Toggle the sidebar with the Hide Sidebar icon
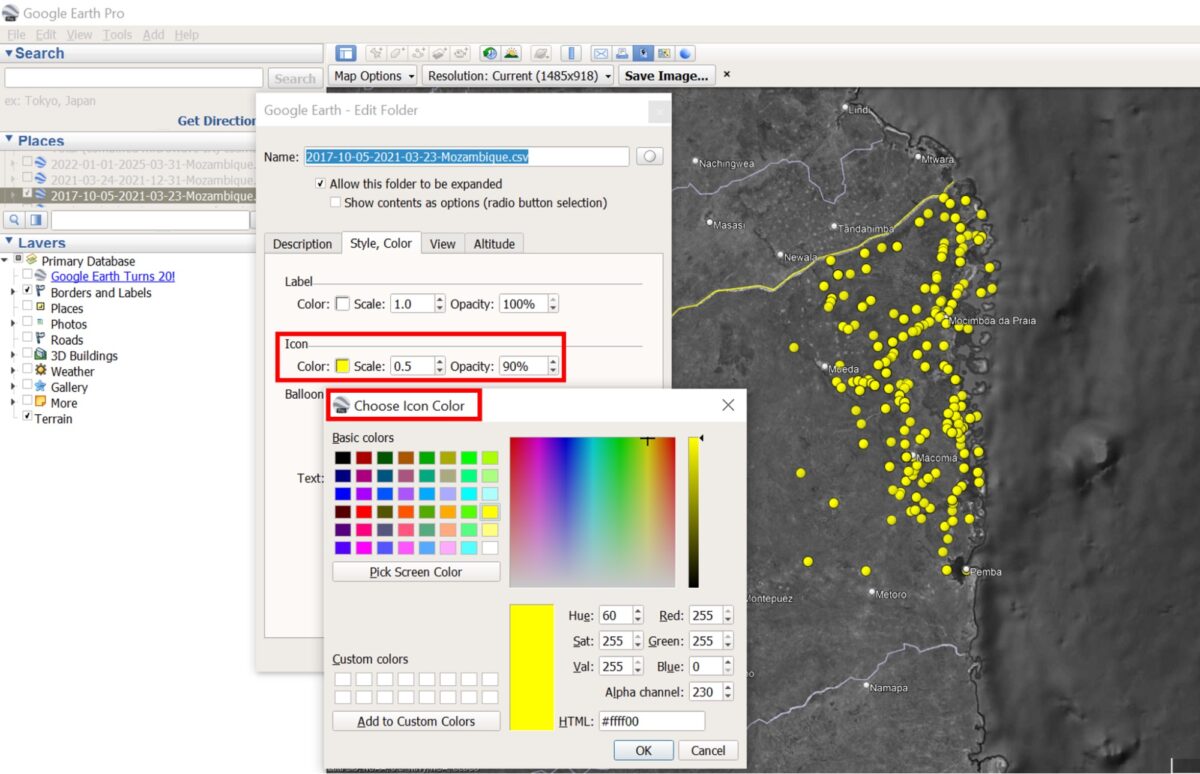Screen dimensions: 1200x774 (346, 54)
